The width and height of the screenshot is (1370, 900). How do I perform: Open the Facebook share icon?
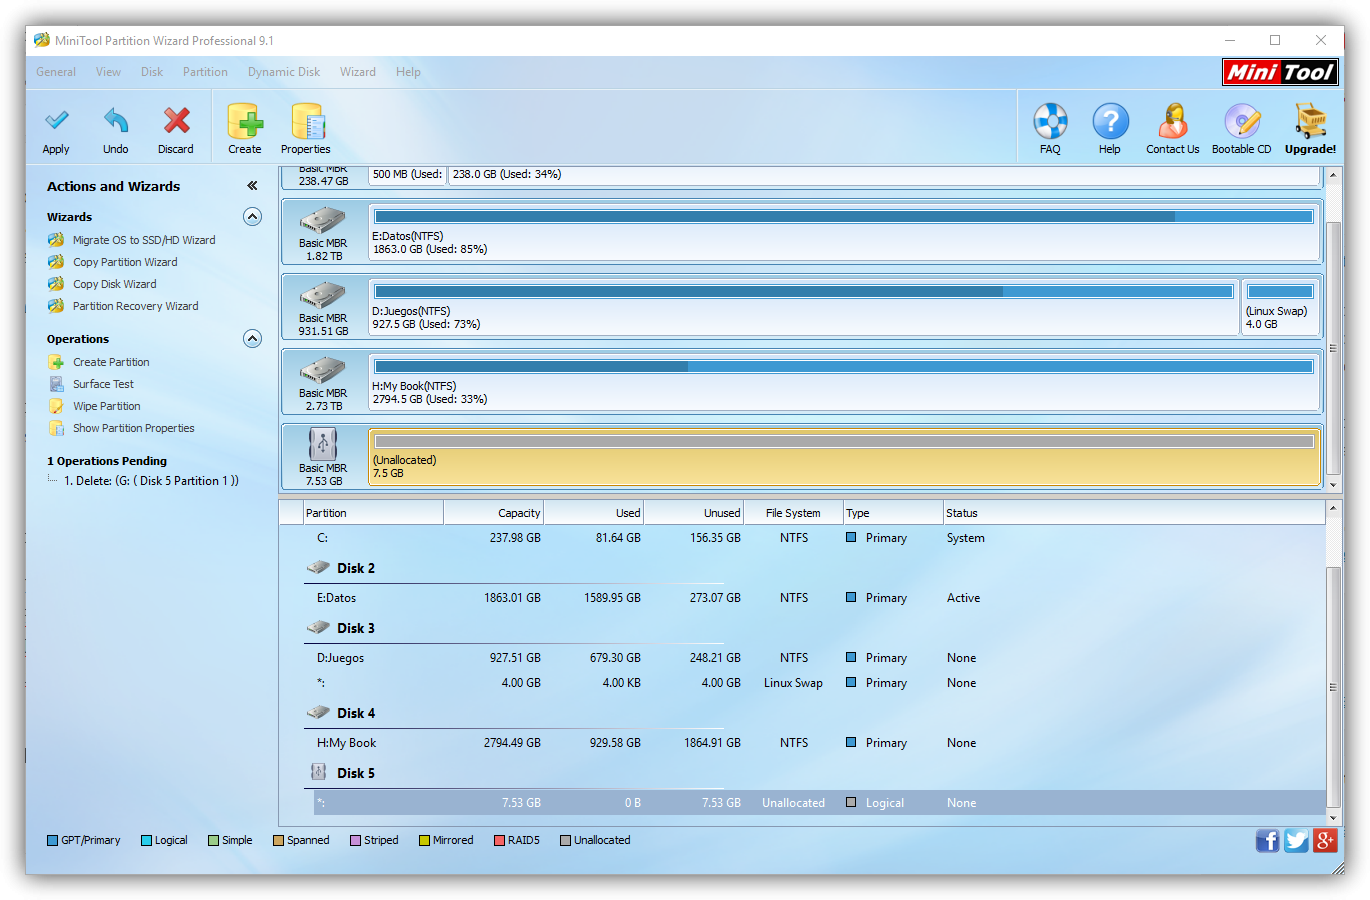click(x=1268, y=840)
